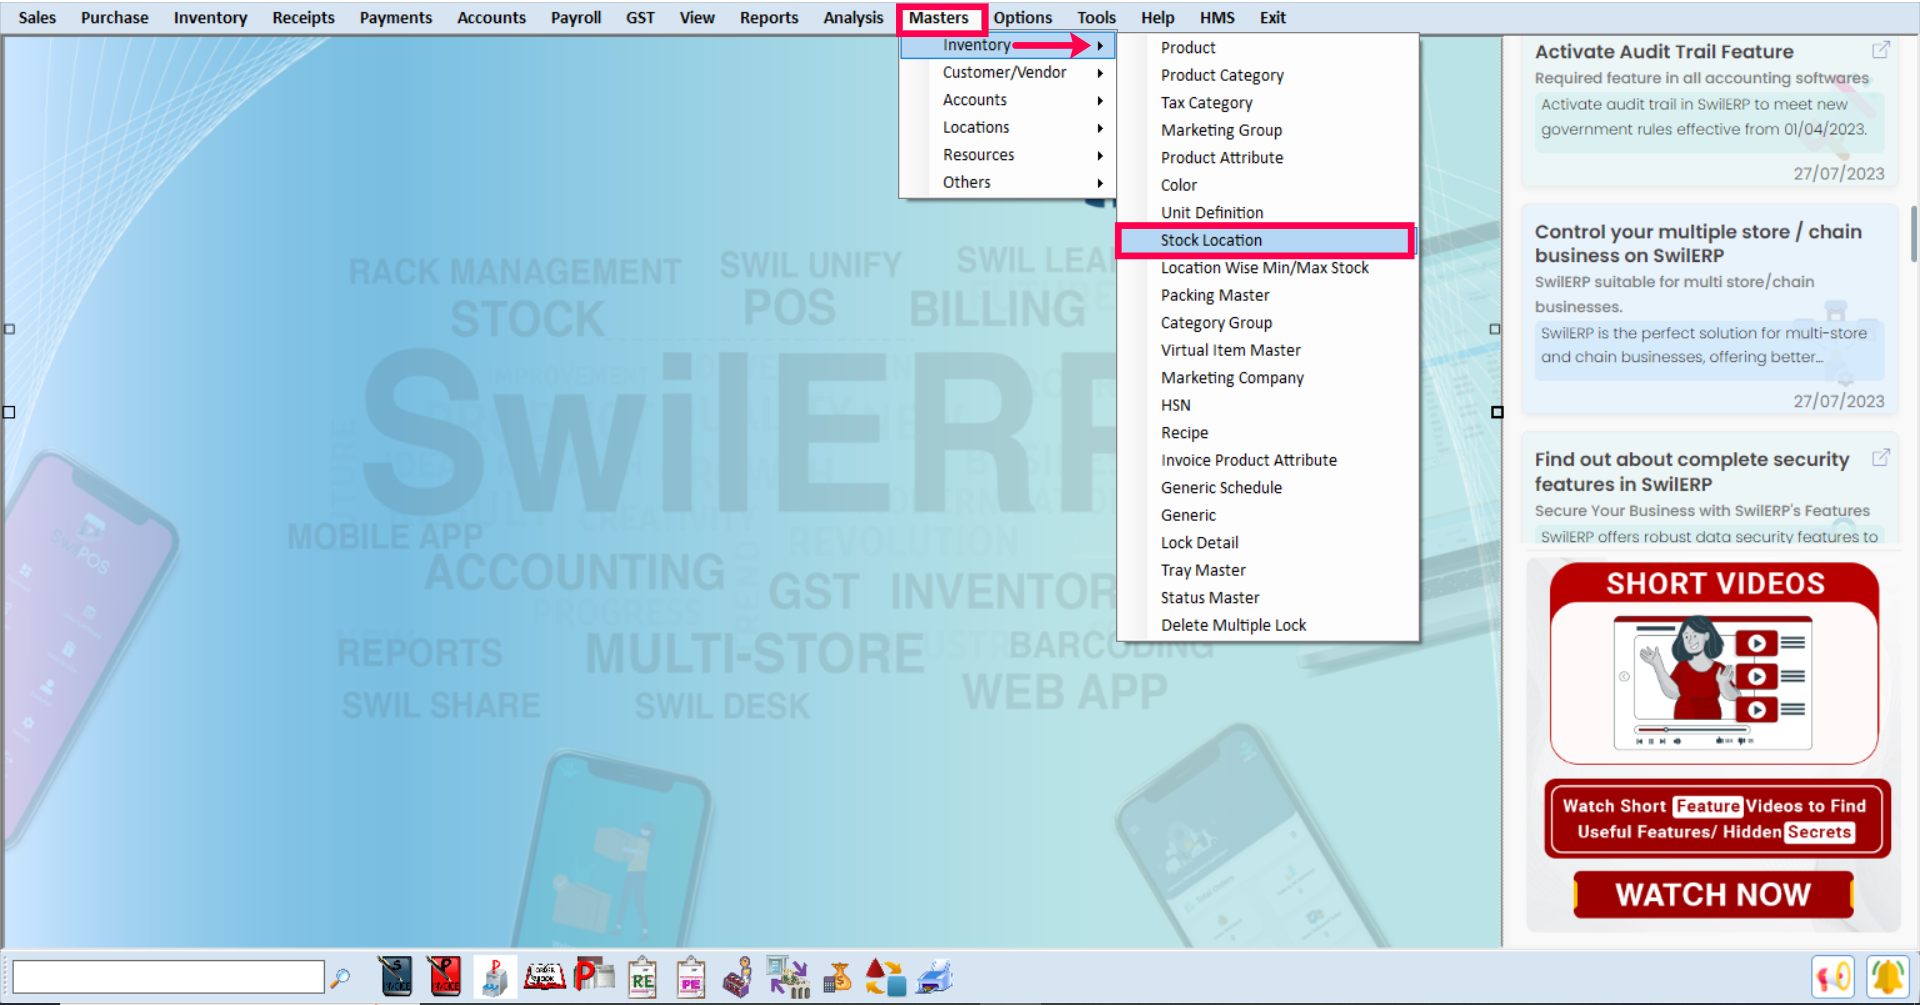Image resolution: width=1920 pixels, height=1005 pixels.
Task: Open the GST menu
Action: point(640,18)
